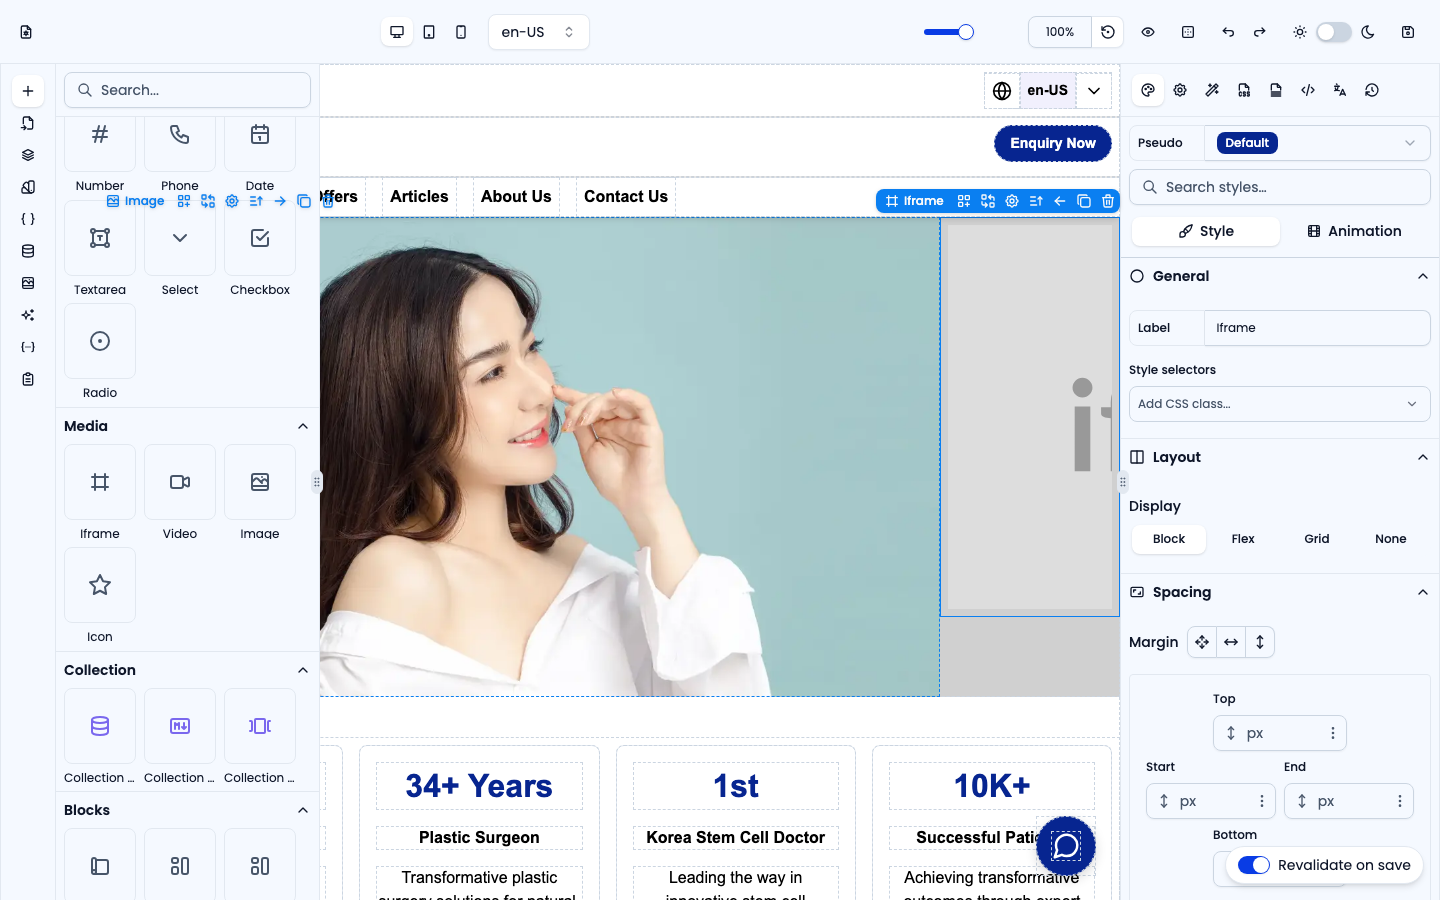This screenshot has width=1440, height=900.
Task: Collapse the Spacing section
Action: click(x=1423, y=592)
